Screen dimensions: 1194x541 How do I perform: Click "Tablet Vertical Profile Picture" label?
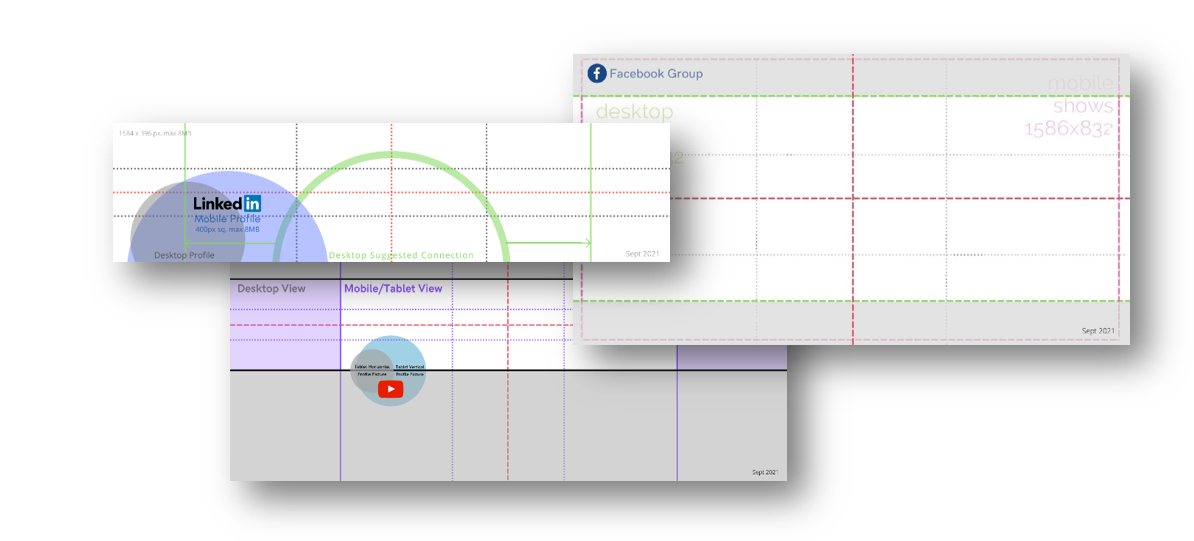pyautogui.click(x=410, y=370)
